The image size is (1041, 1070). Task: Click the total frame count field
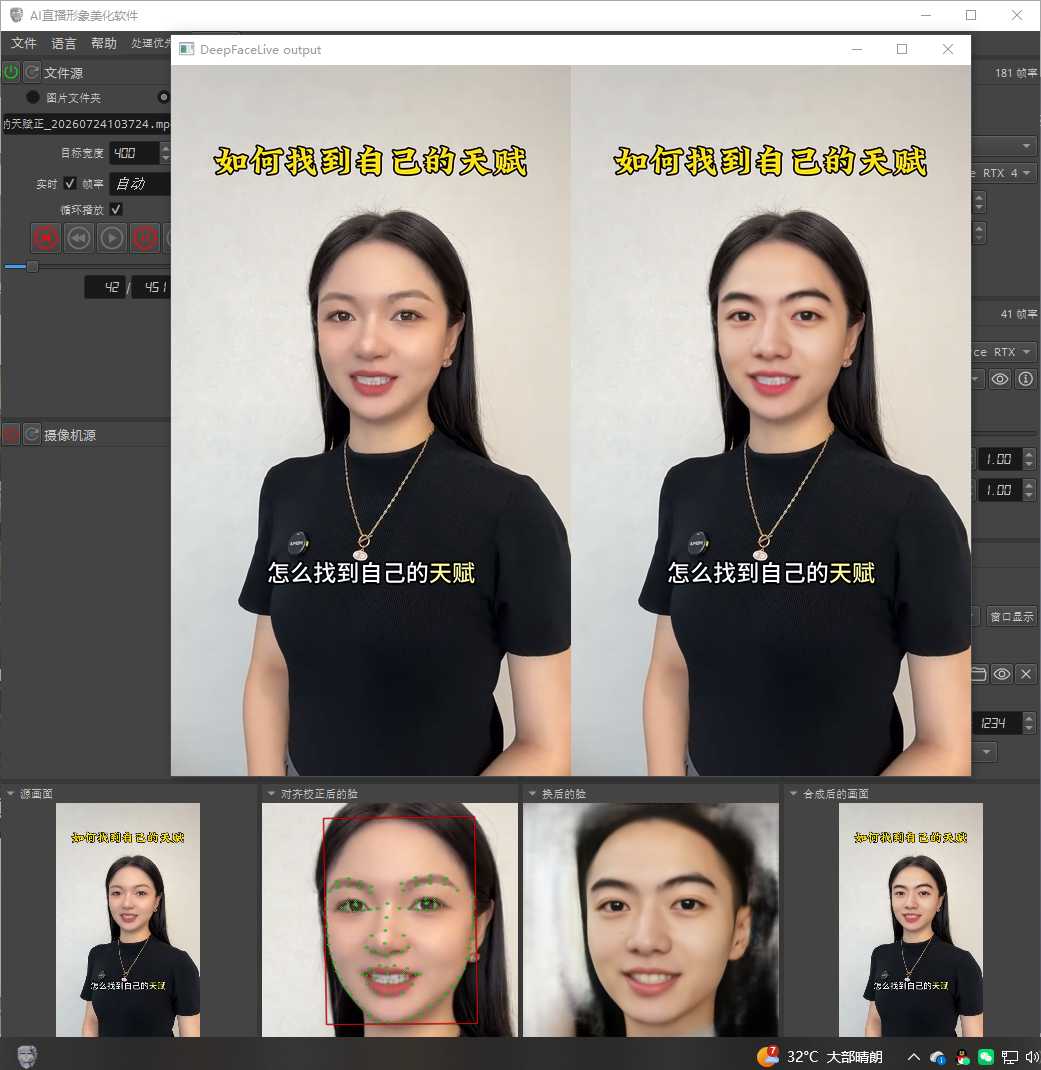pyautogui.click(x=151, y=287)
